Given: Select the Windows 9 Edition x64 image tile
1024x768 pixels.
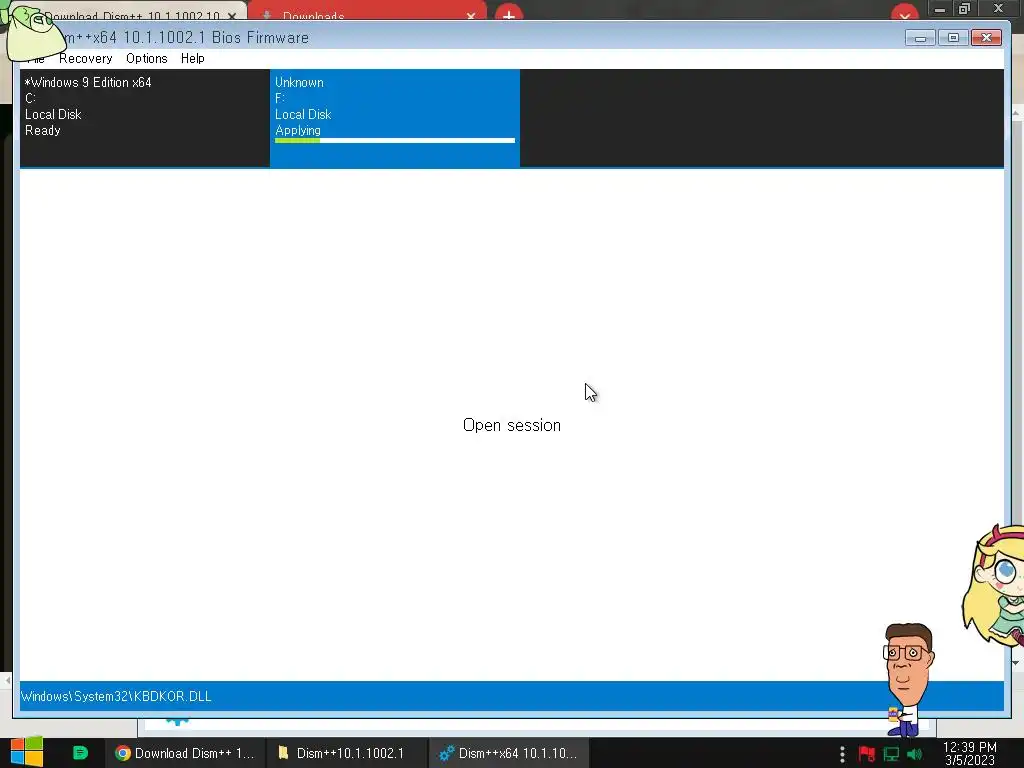Looking at the screenshot, I should (x=145, y=118).
